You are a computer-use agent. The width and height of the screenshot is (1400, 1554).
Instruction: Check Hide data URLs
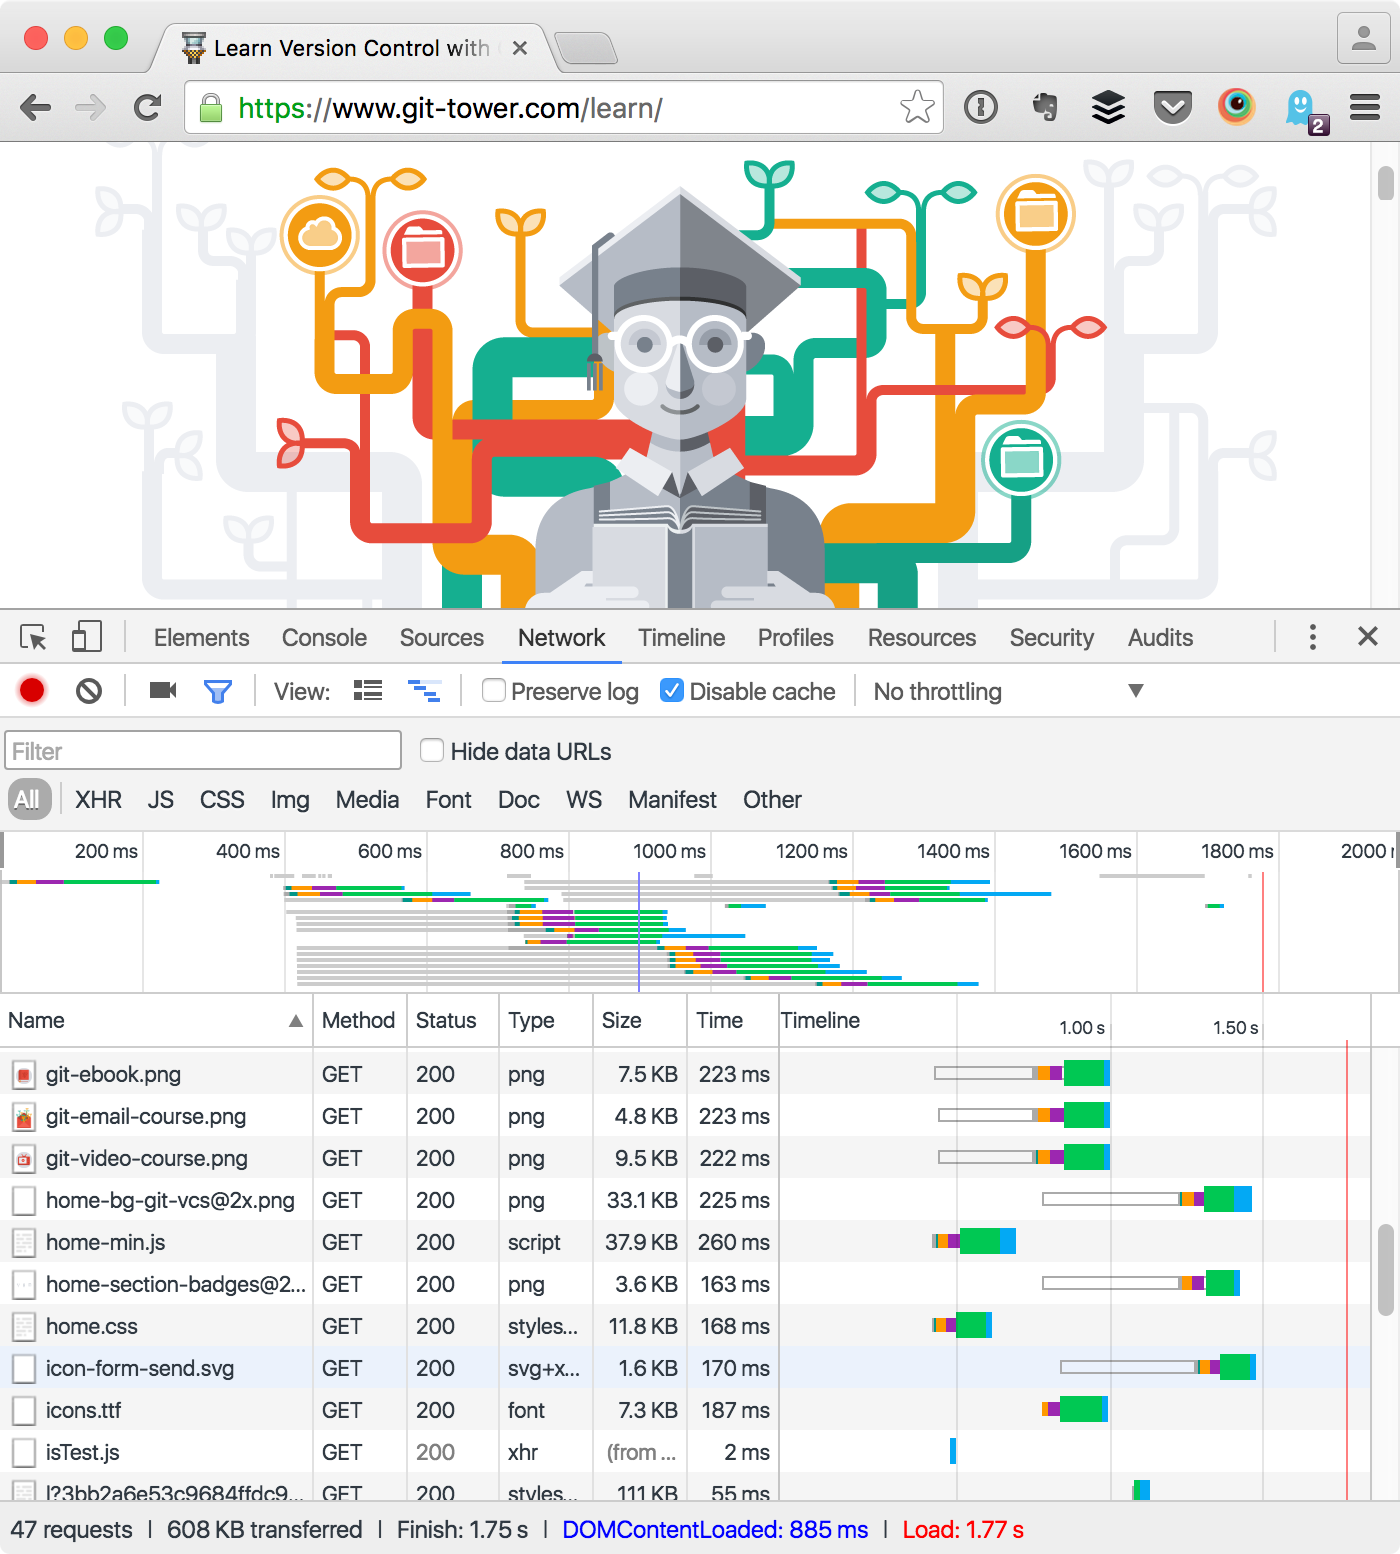[431, 750]
